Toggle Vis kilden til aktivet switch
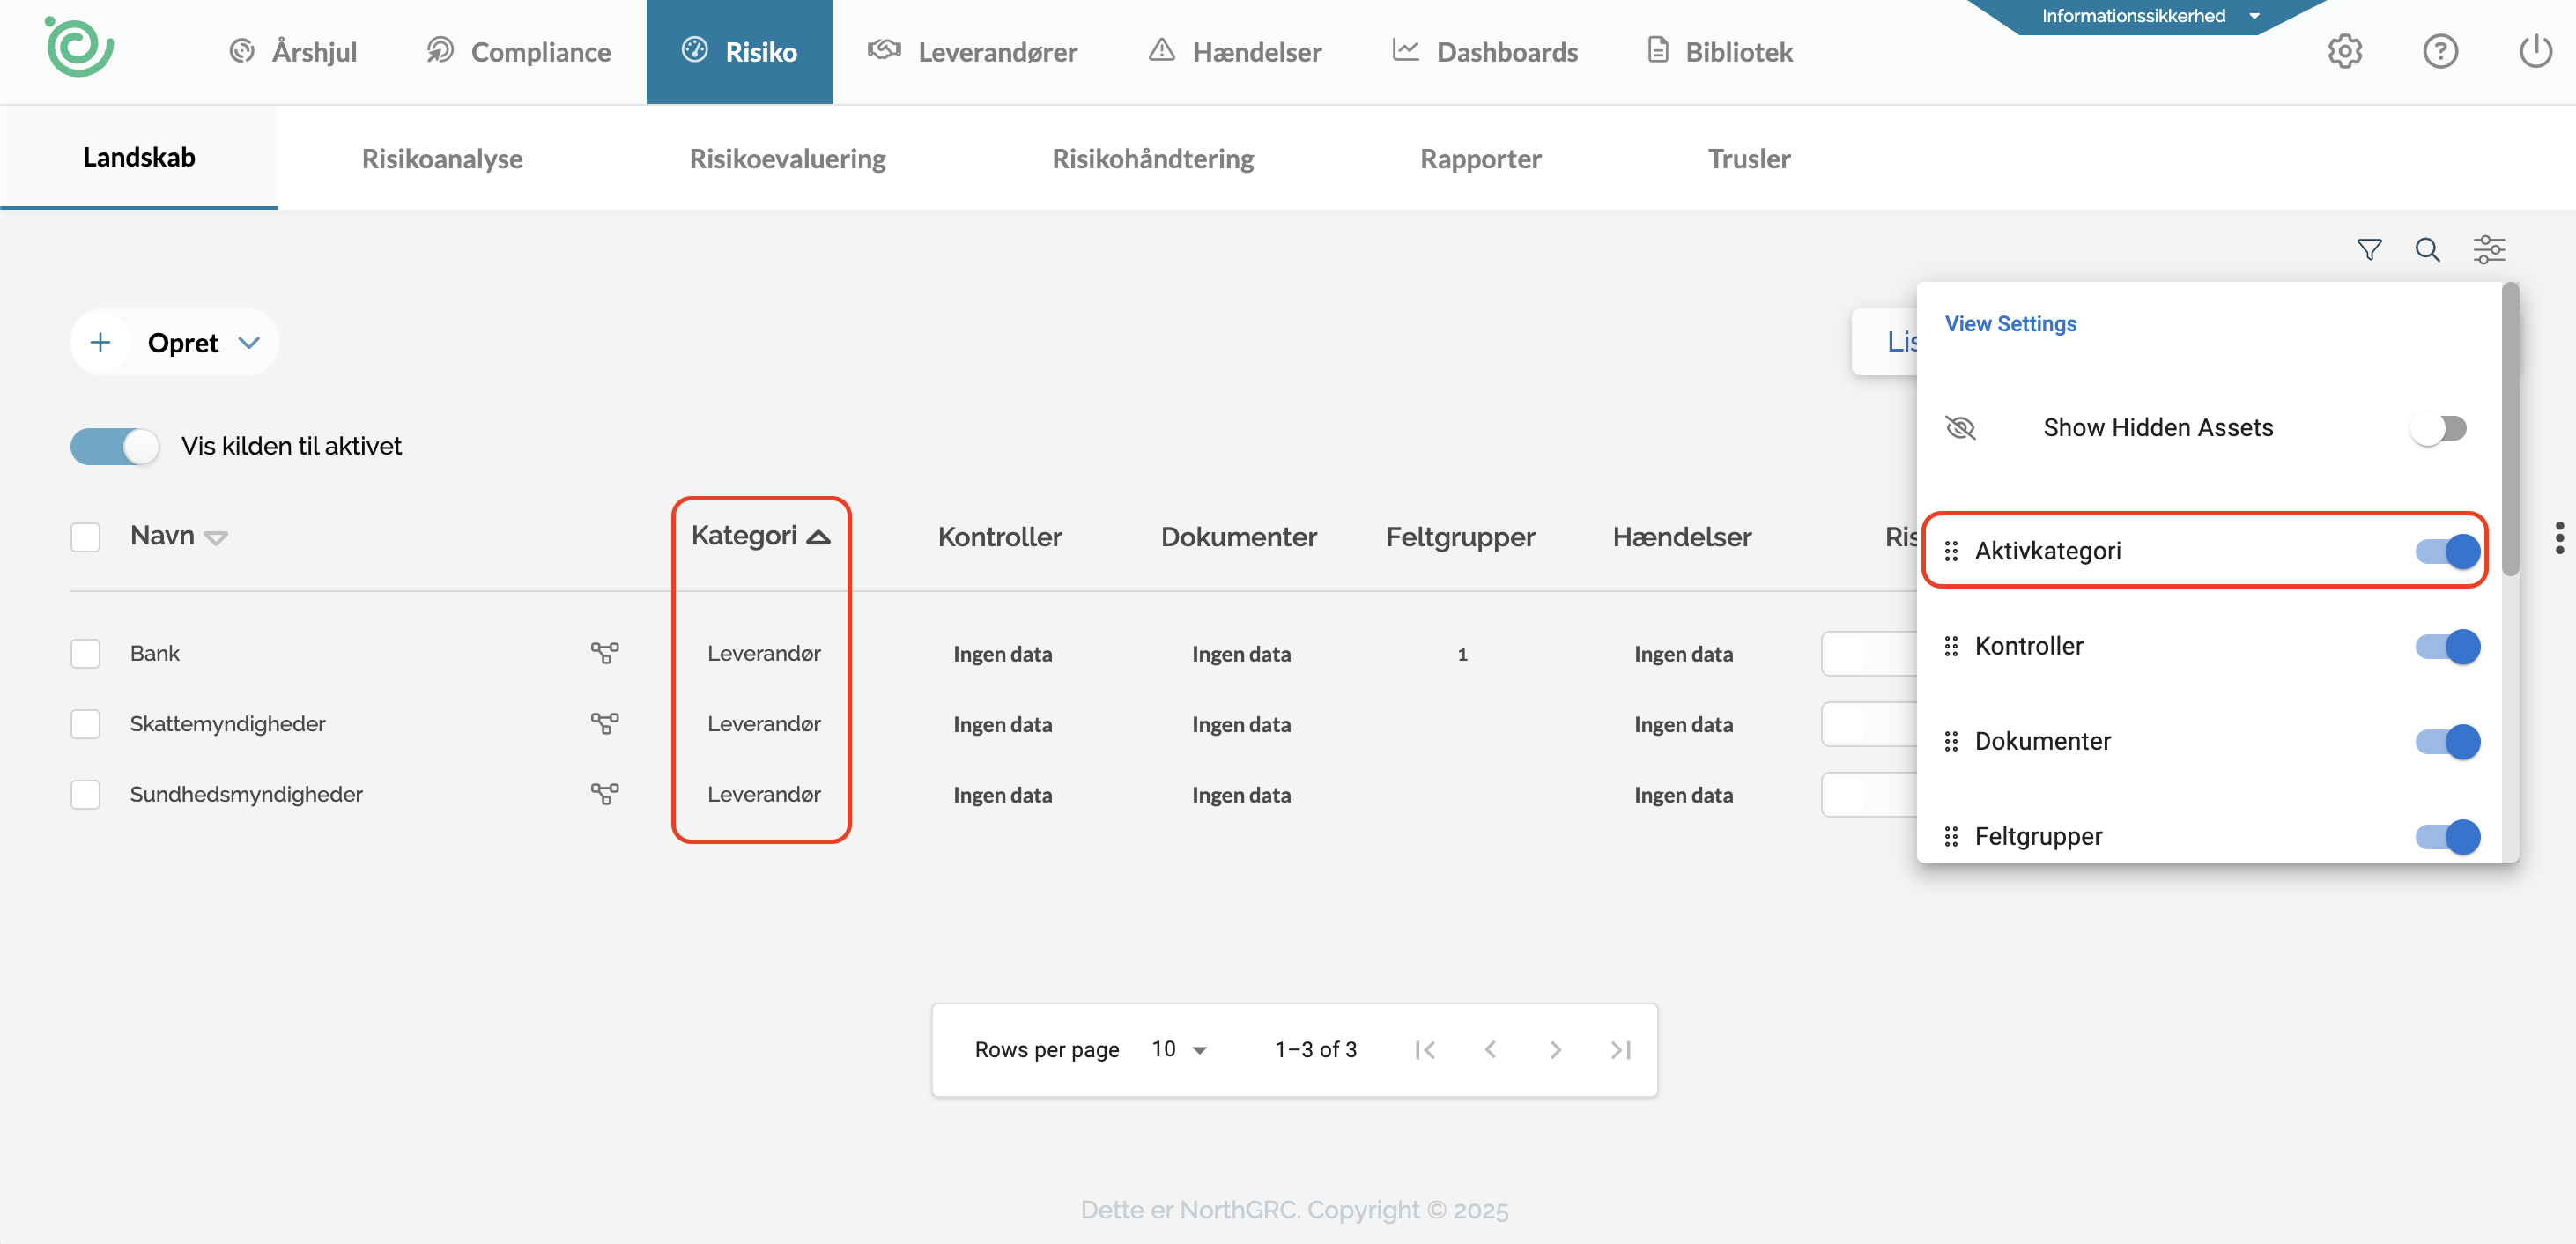Viewport: 2576px width, 1244px height. 115,446
